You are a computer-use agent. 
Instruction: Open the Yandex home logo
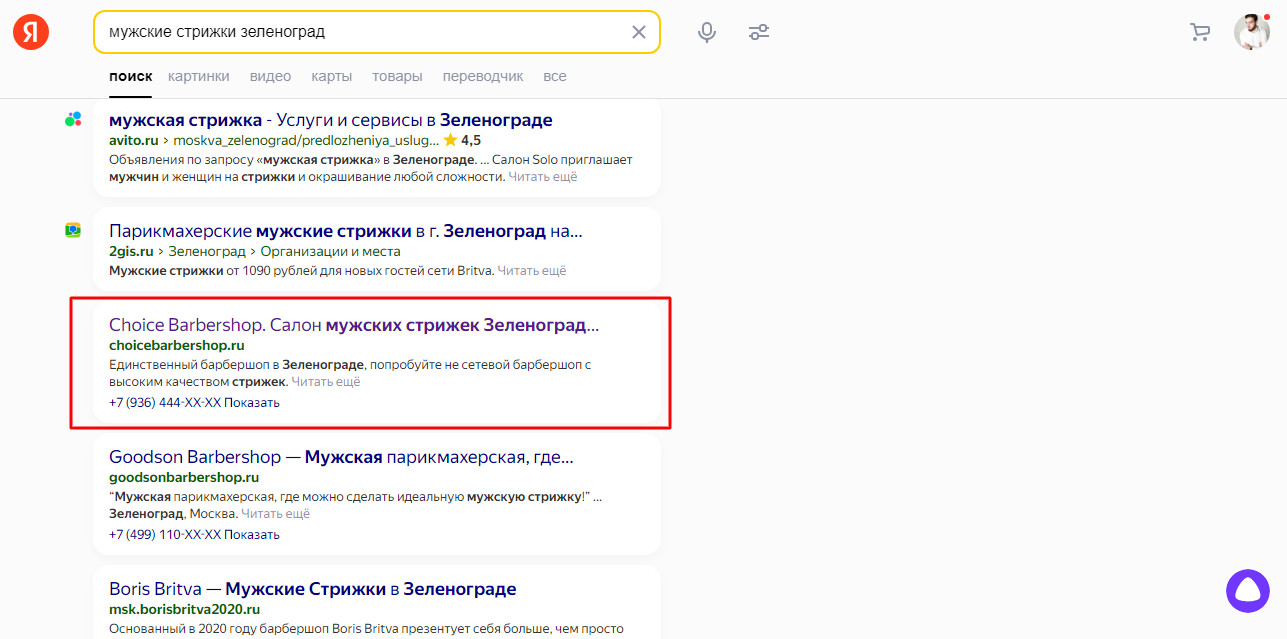(31, 32)
